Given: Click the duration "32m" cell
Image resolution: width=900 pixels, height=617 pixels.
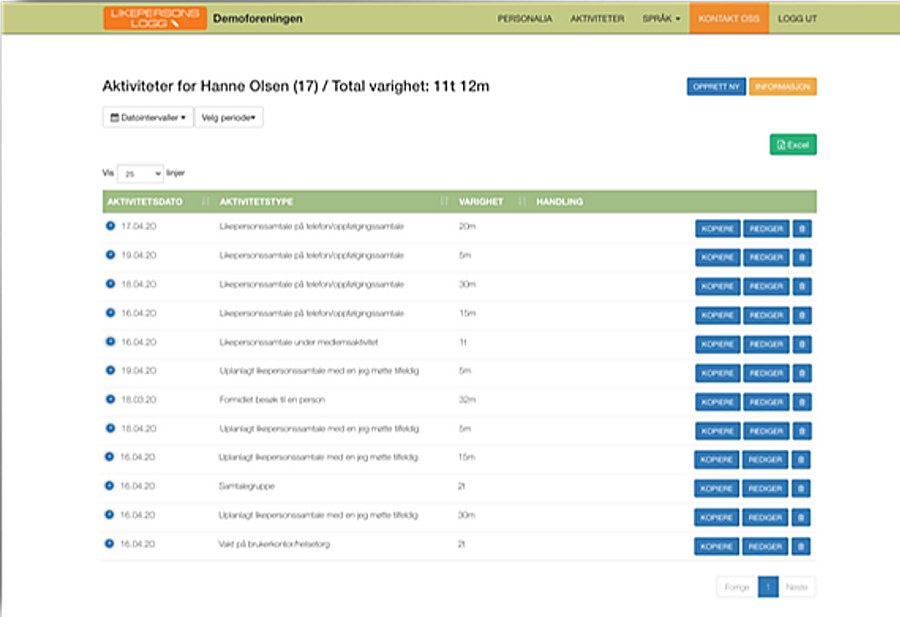Looking at the screenshot, I should point(467,399).
